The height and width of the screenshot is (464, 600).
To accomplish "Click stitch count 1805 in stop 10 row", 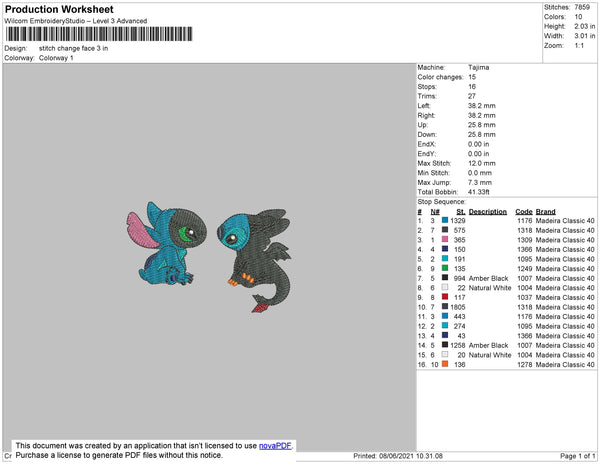I will 458,307.
